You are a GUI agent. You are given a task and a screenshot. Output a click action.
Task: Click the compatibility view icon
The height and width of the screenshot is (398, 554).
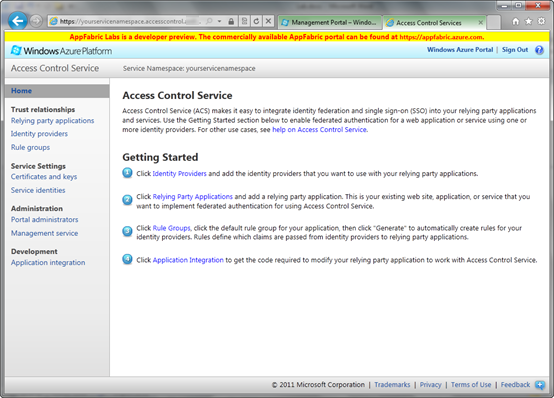click(x=244, y=22)
